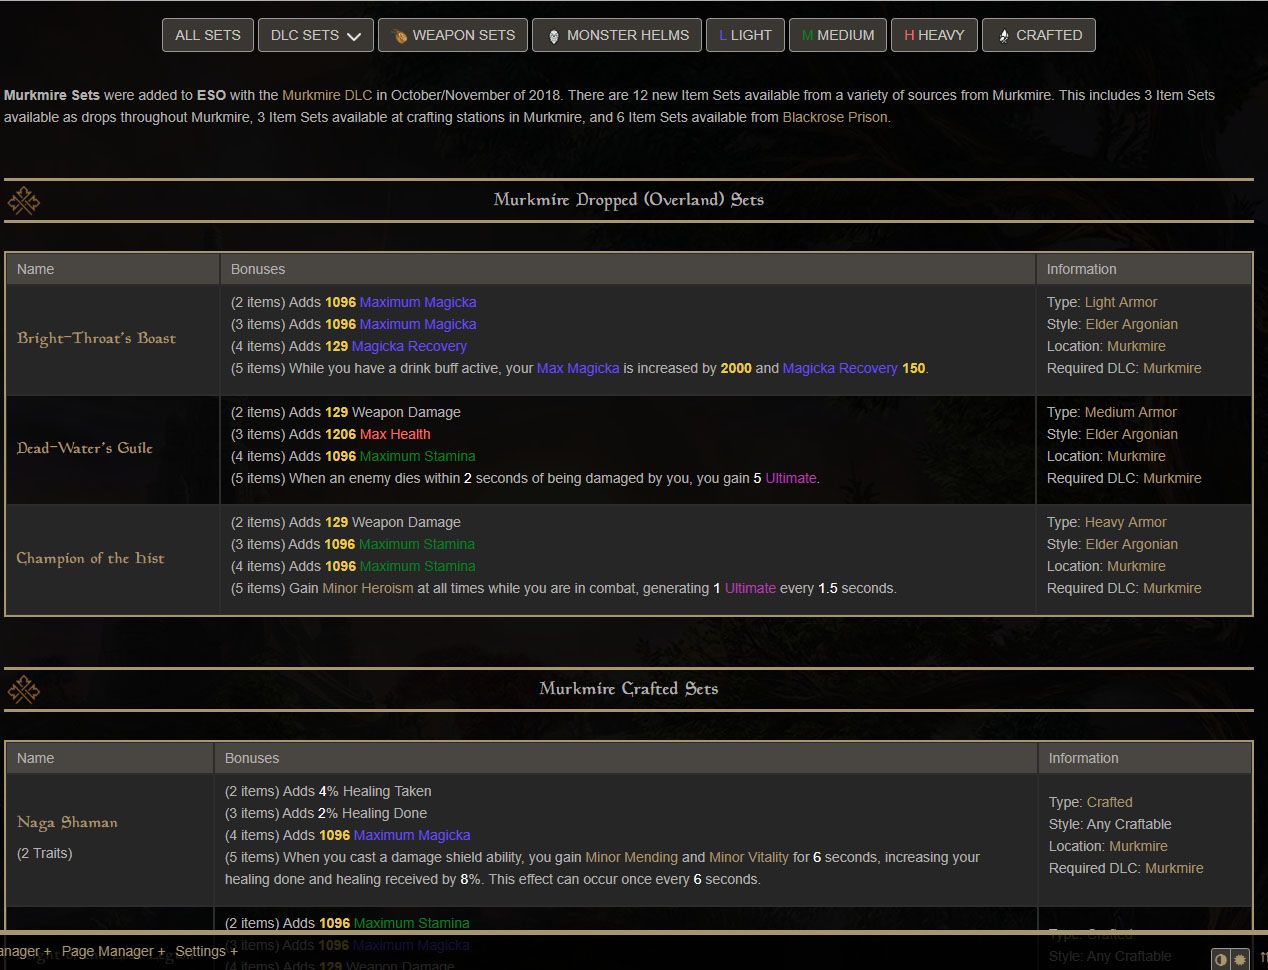Filter by LIGHT armor sets

point(745,35)
